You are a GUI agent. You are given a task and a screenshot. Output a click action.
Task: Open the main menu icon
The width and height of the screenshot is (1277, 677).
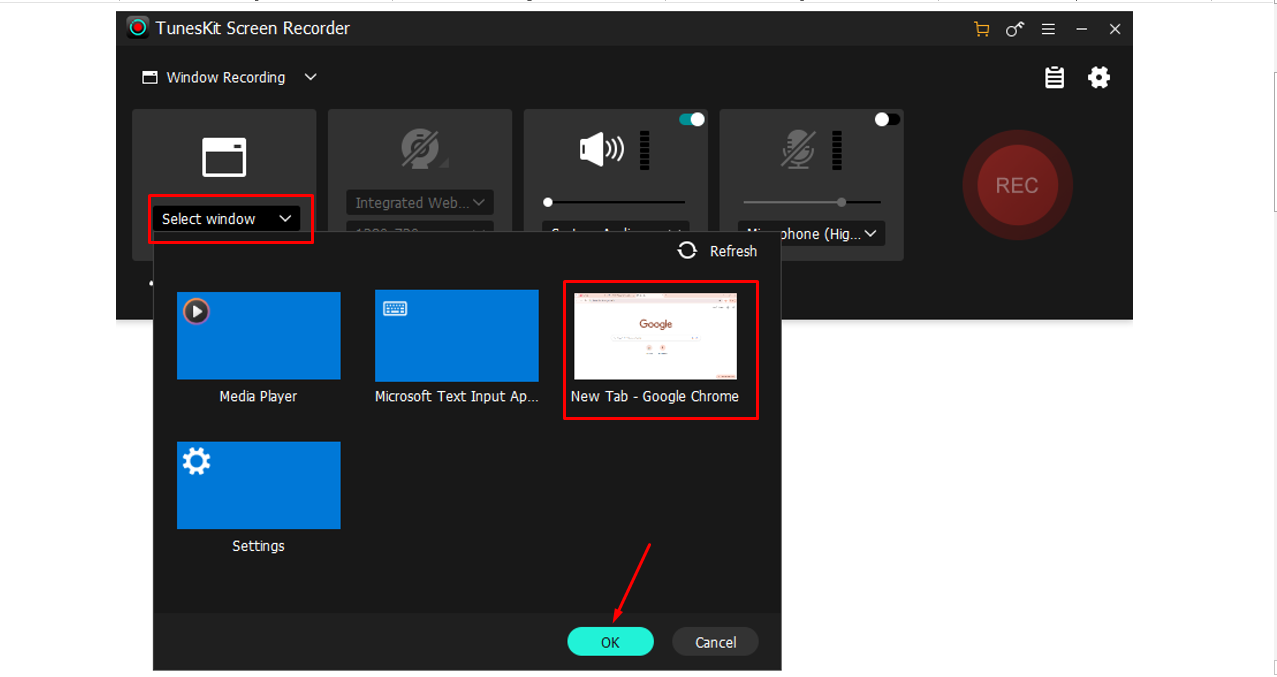[1048, 29]
